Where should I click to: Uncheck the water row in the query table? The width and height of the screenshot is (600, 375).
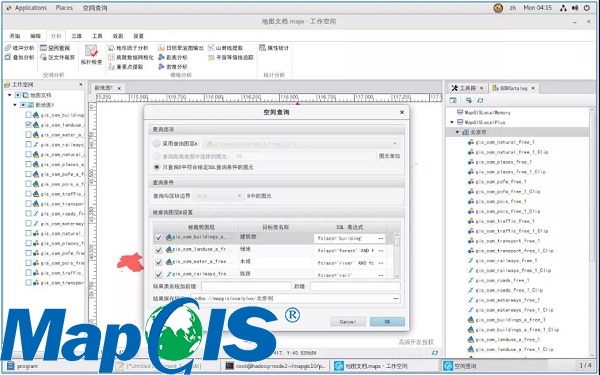point(158,262)
